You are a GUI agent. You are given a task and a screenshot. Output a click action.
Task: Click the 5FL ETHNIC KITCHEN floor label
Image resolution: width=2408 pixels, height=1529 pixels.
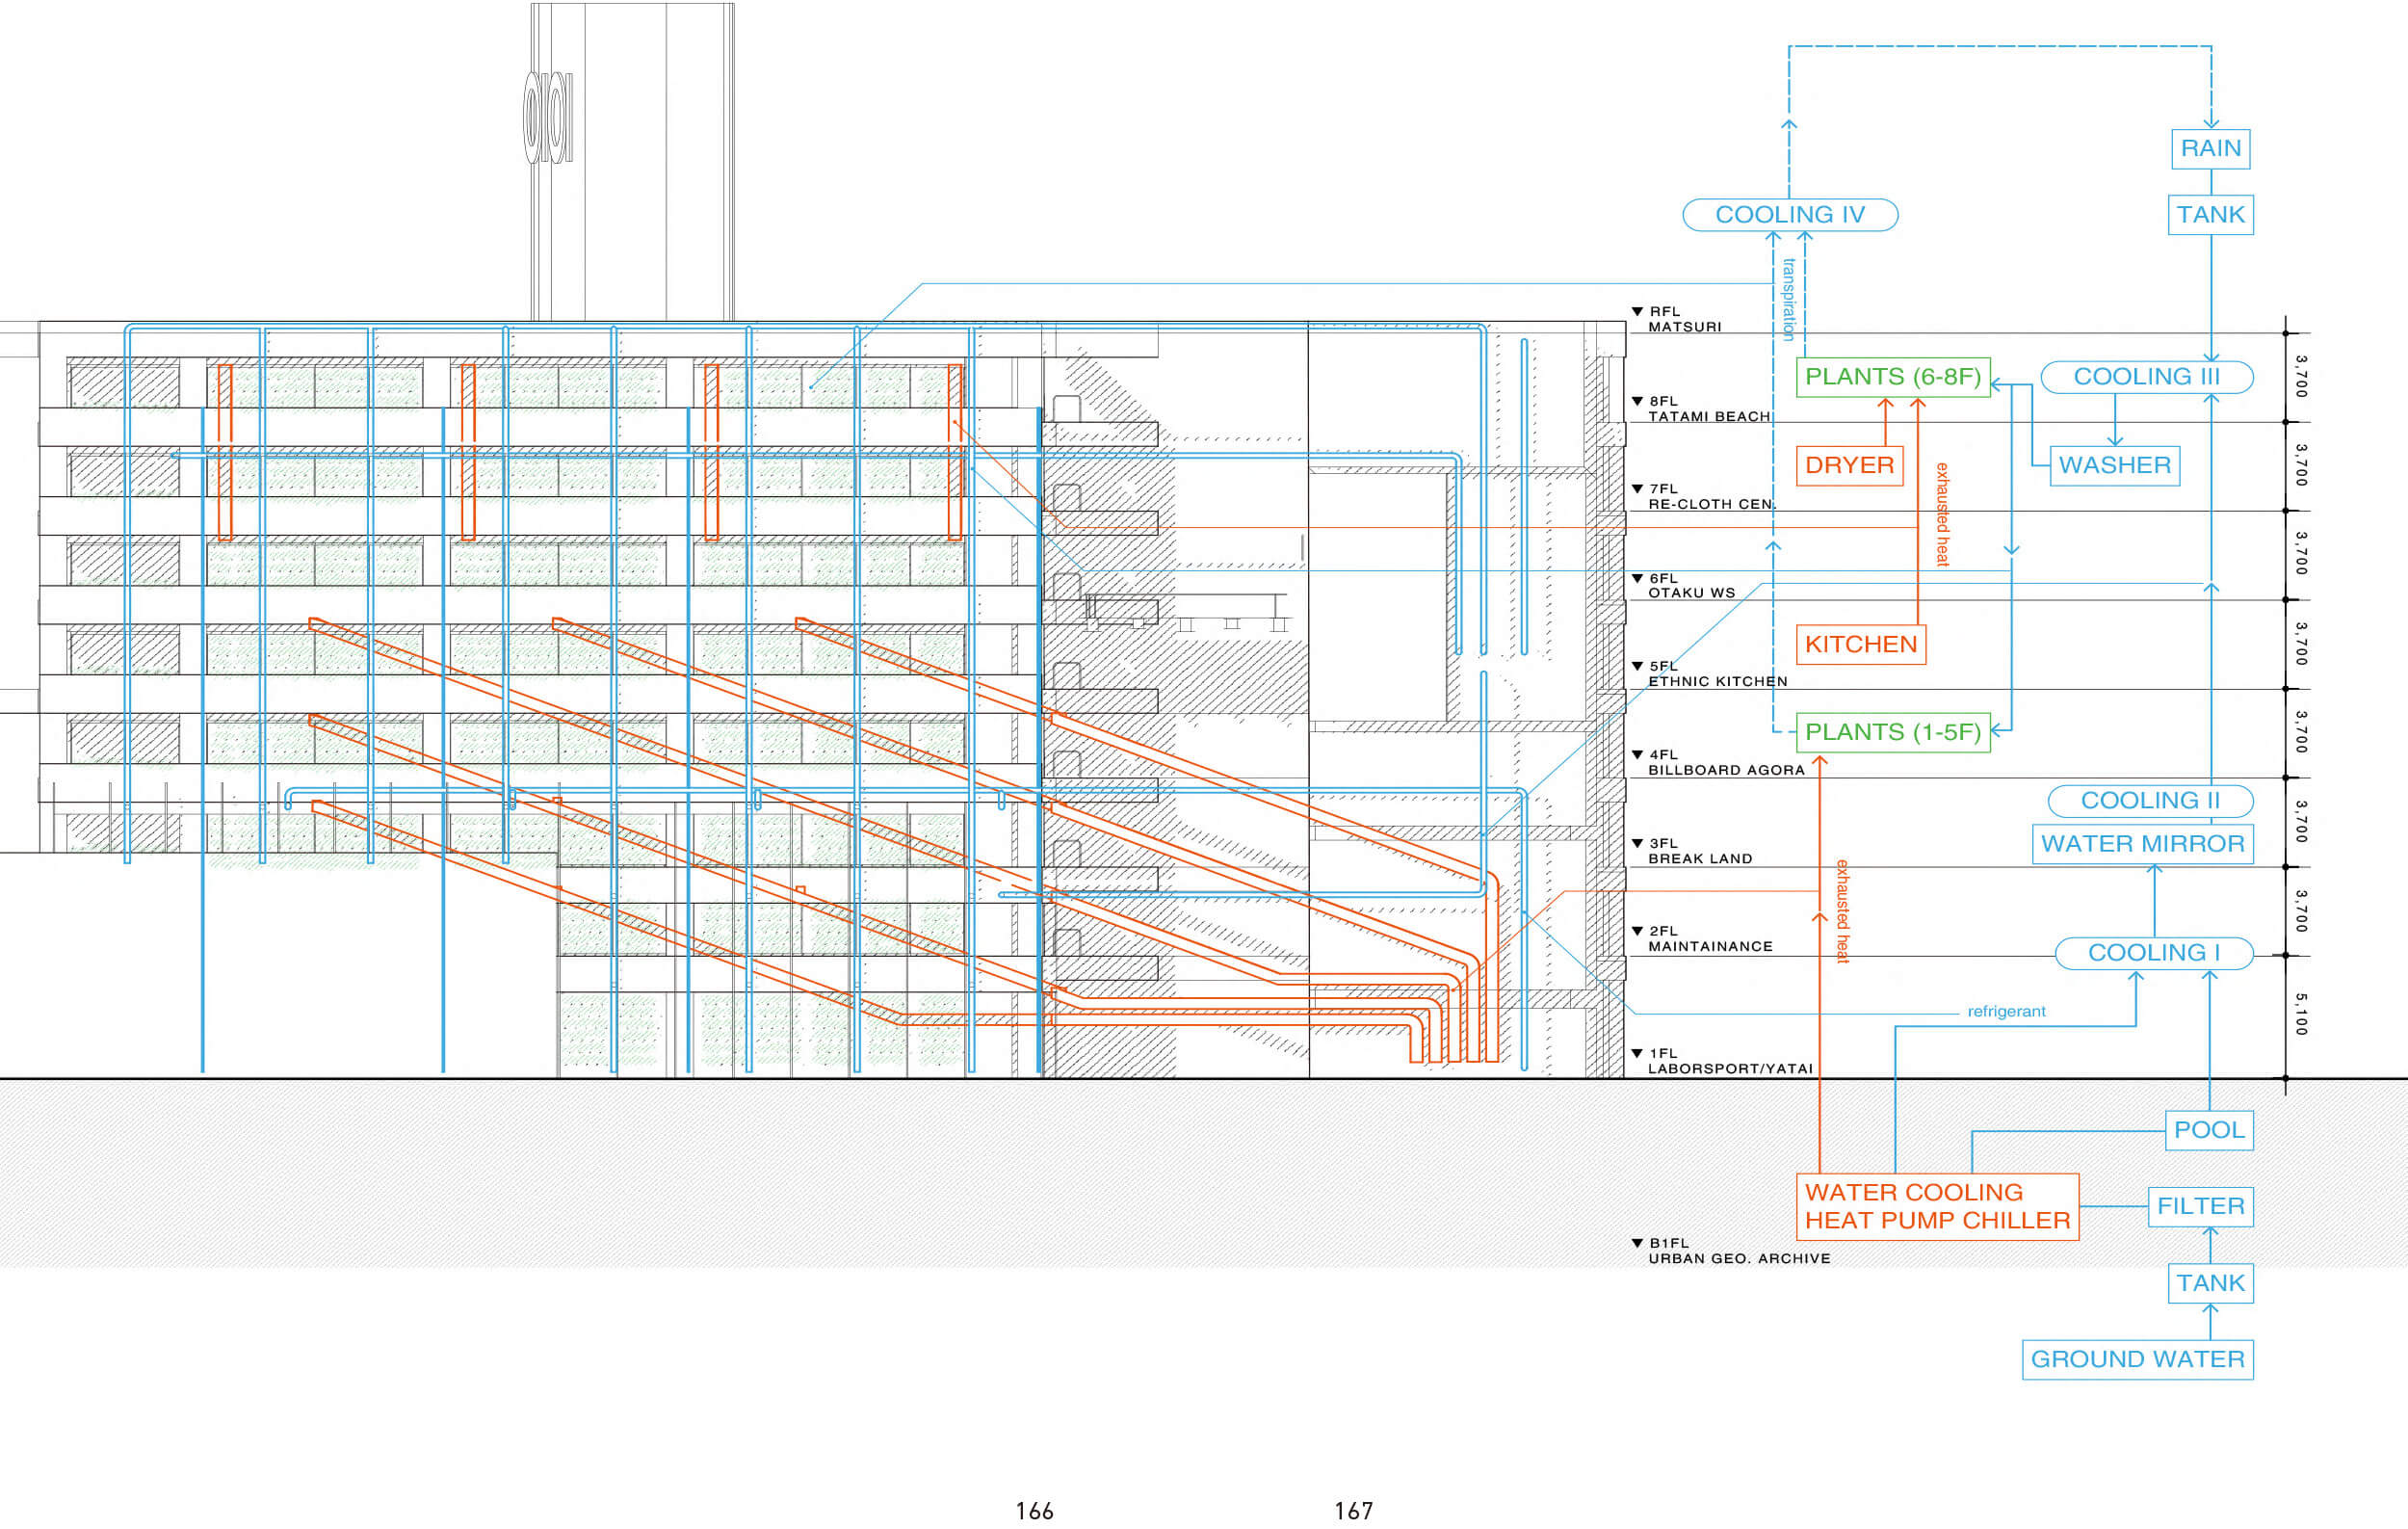[x=1710, y=674]
